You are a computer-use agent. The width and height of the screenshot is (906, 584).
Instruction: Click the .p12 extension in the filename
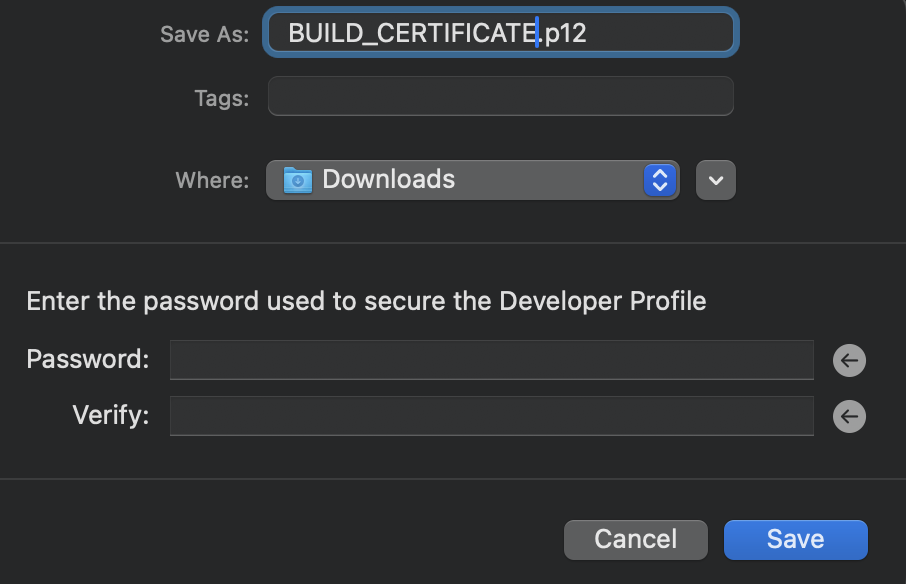[565, 33]
